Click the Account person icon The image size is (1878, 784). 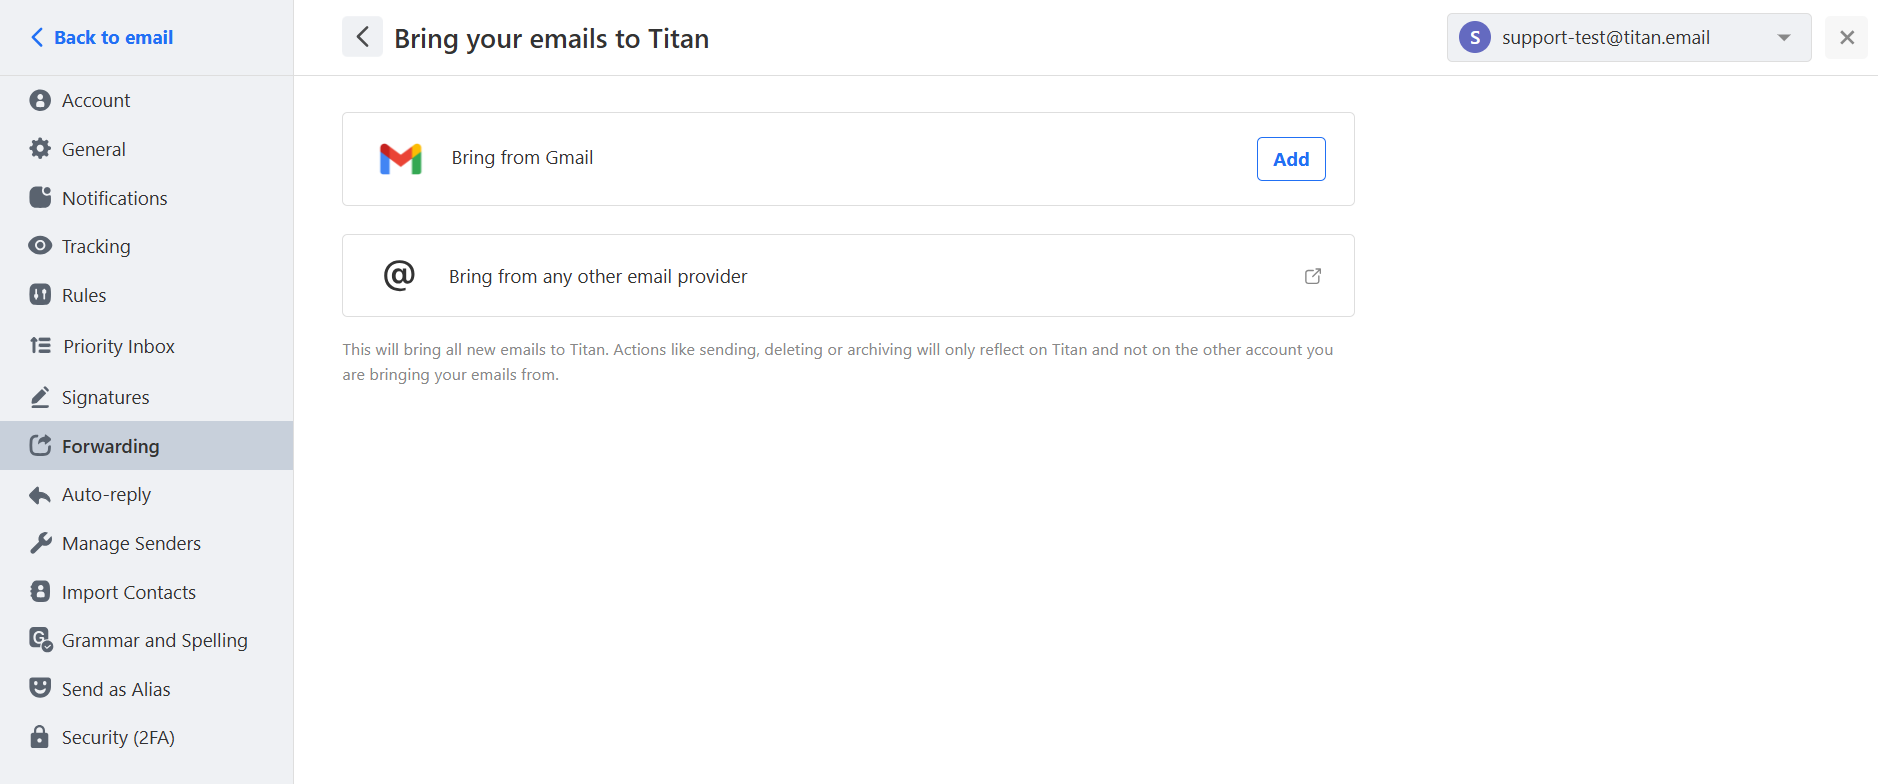click(40, 100)
